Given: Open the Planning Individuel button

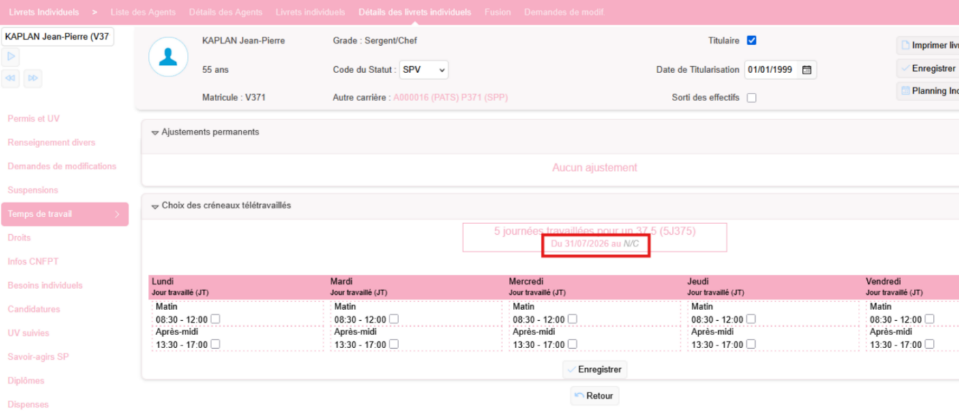Looking at the screenshot, I should 928,91.
